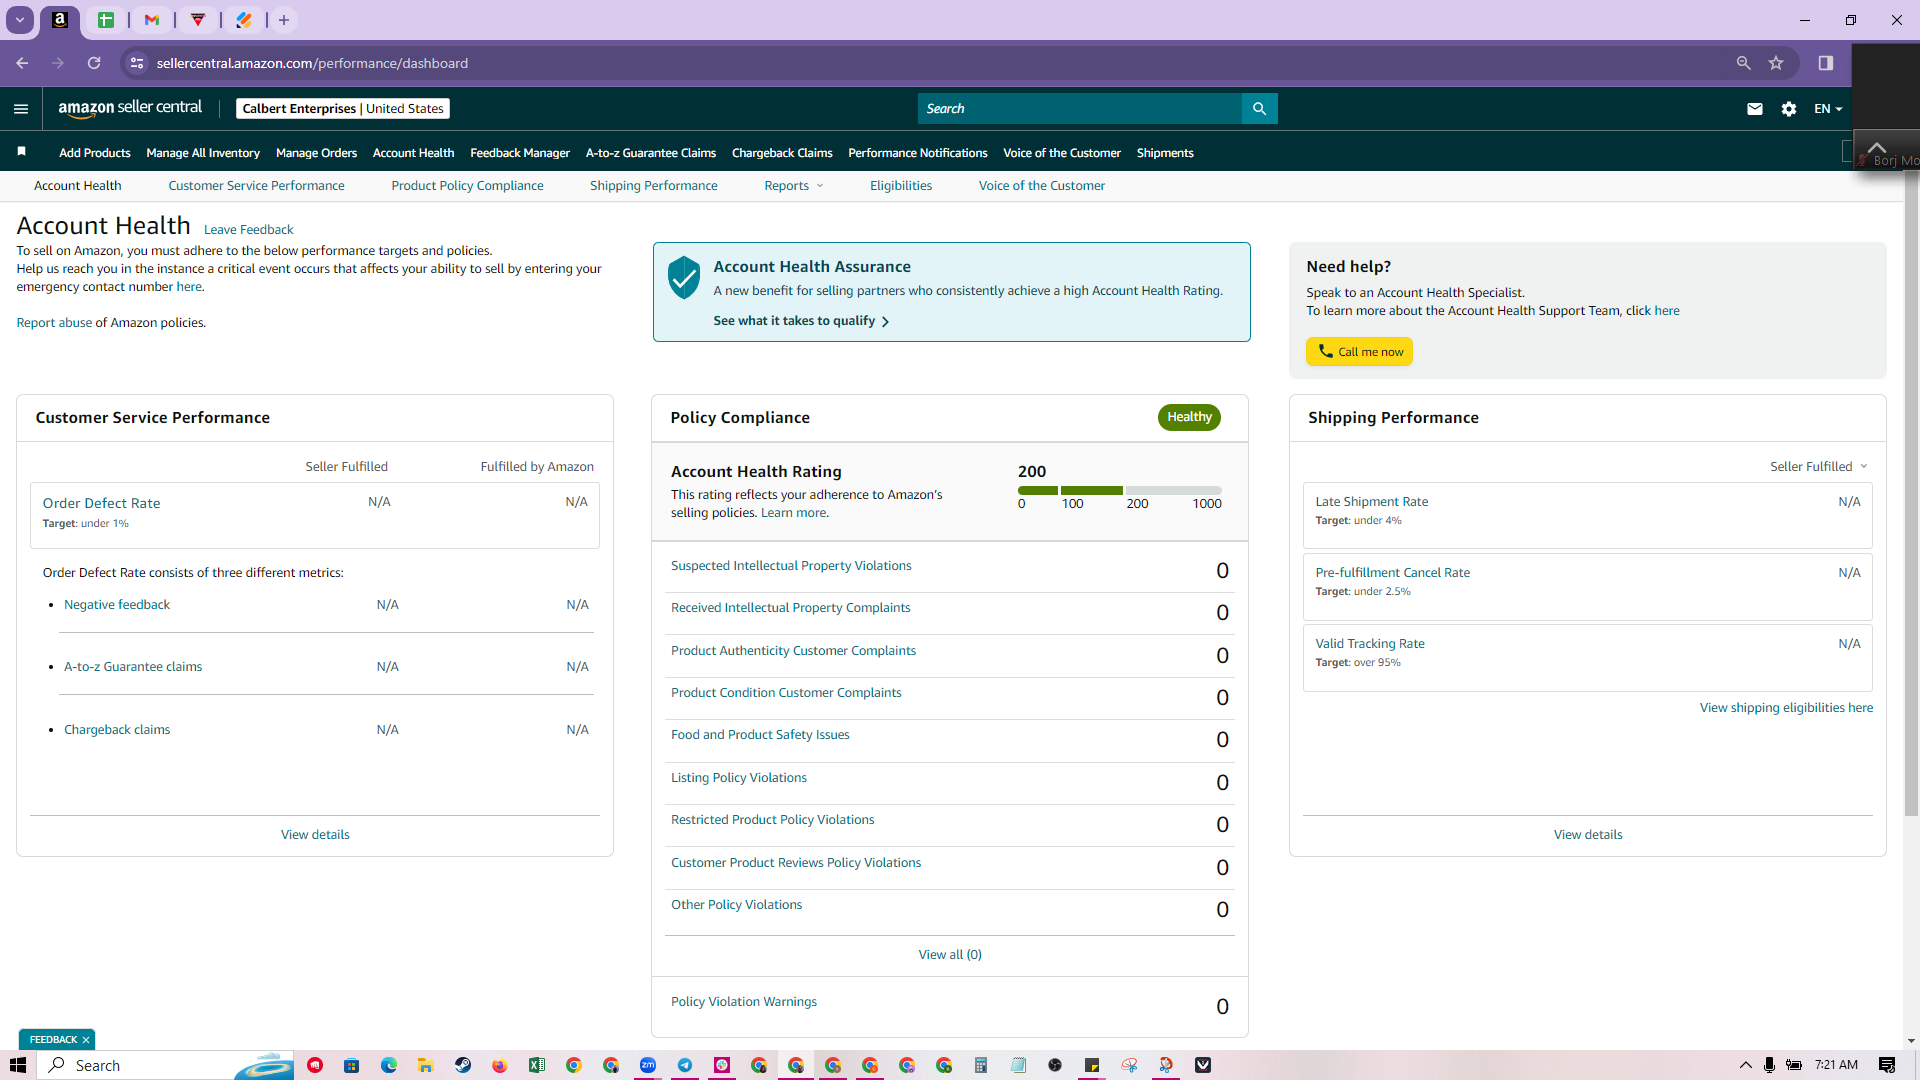Viewport: 1920px width, 1080px height.
Task: Open the Seller Central hamburger menu
Action: [x=21, y=109]
